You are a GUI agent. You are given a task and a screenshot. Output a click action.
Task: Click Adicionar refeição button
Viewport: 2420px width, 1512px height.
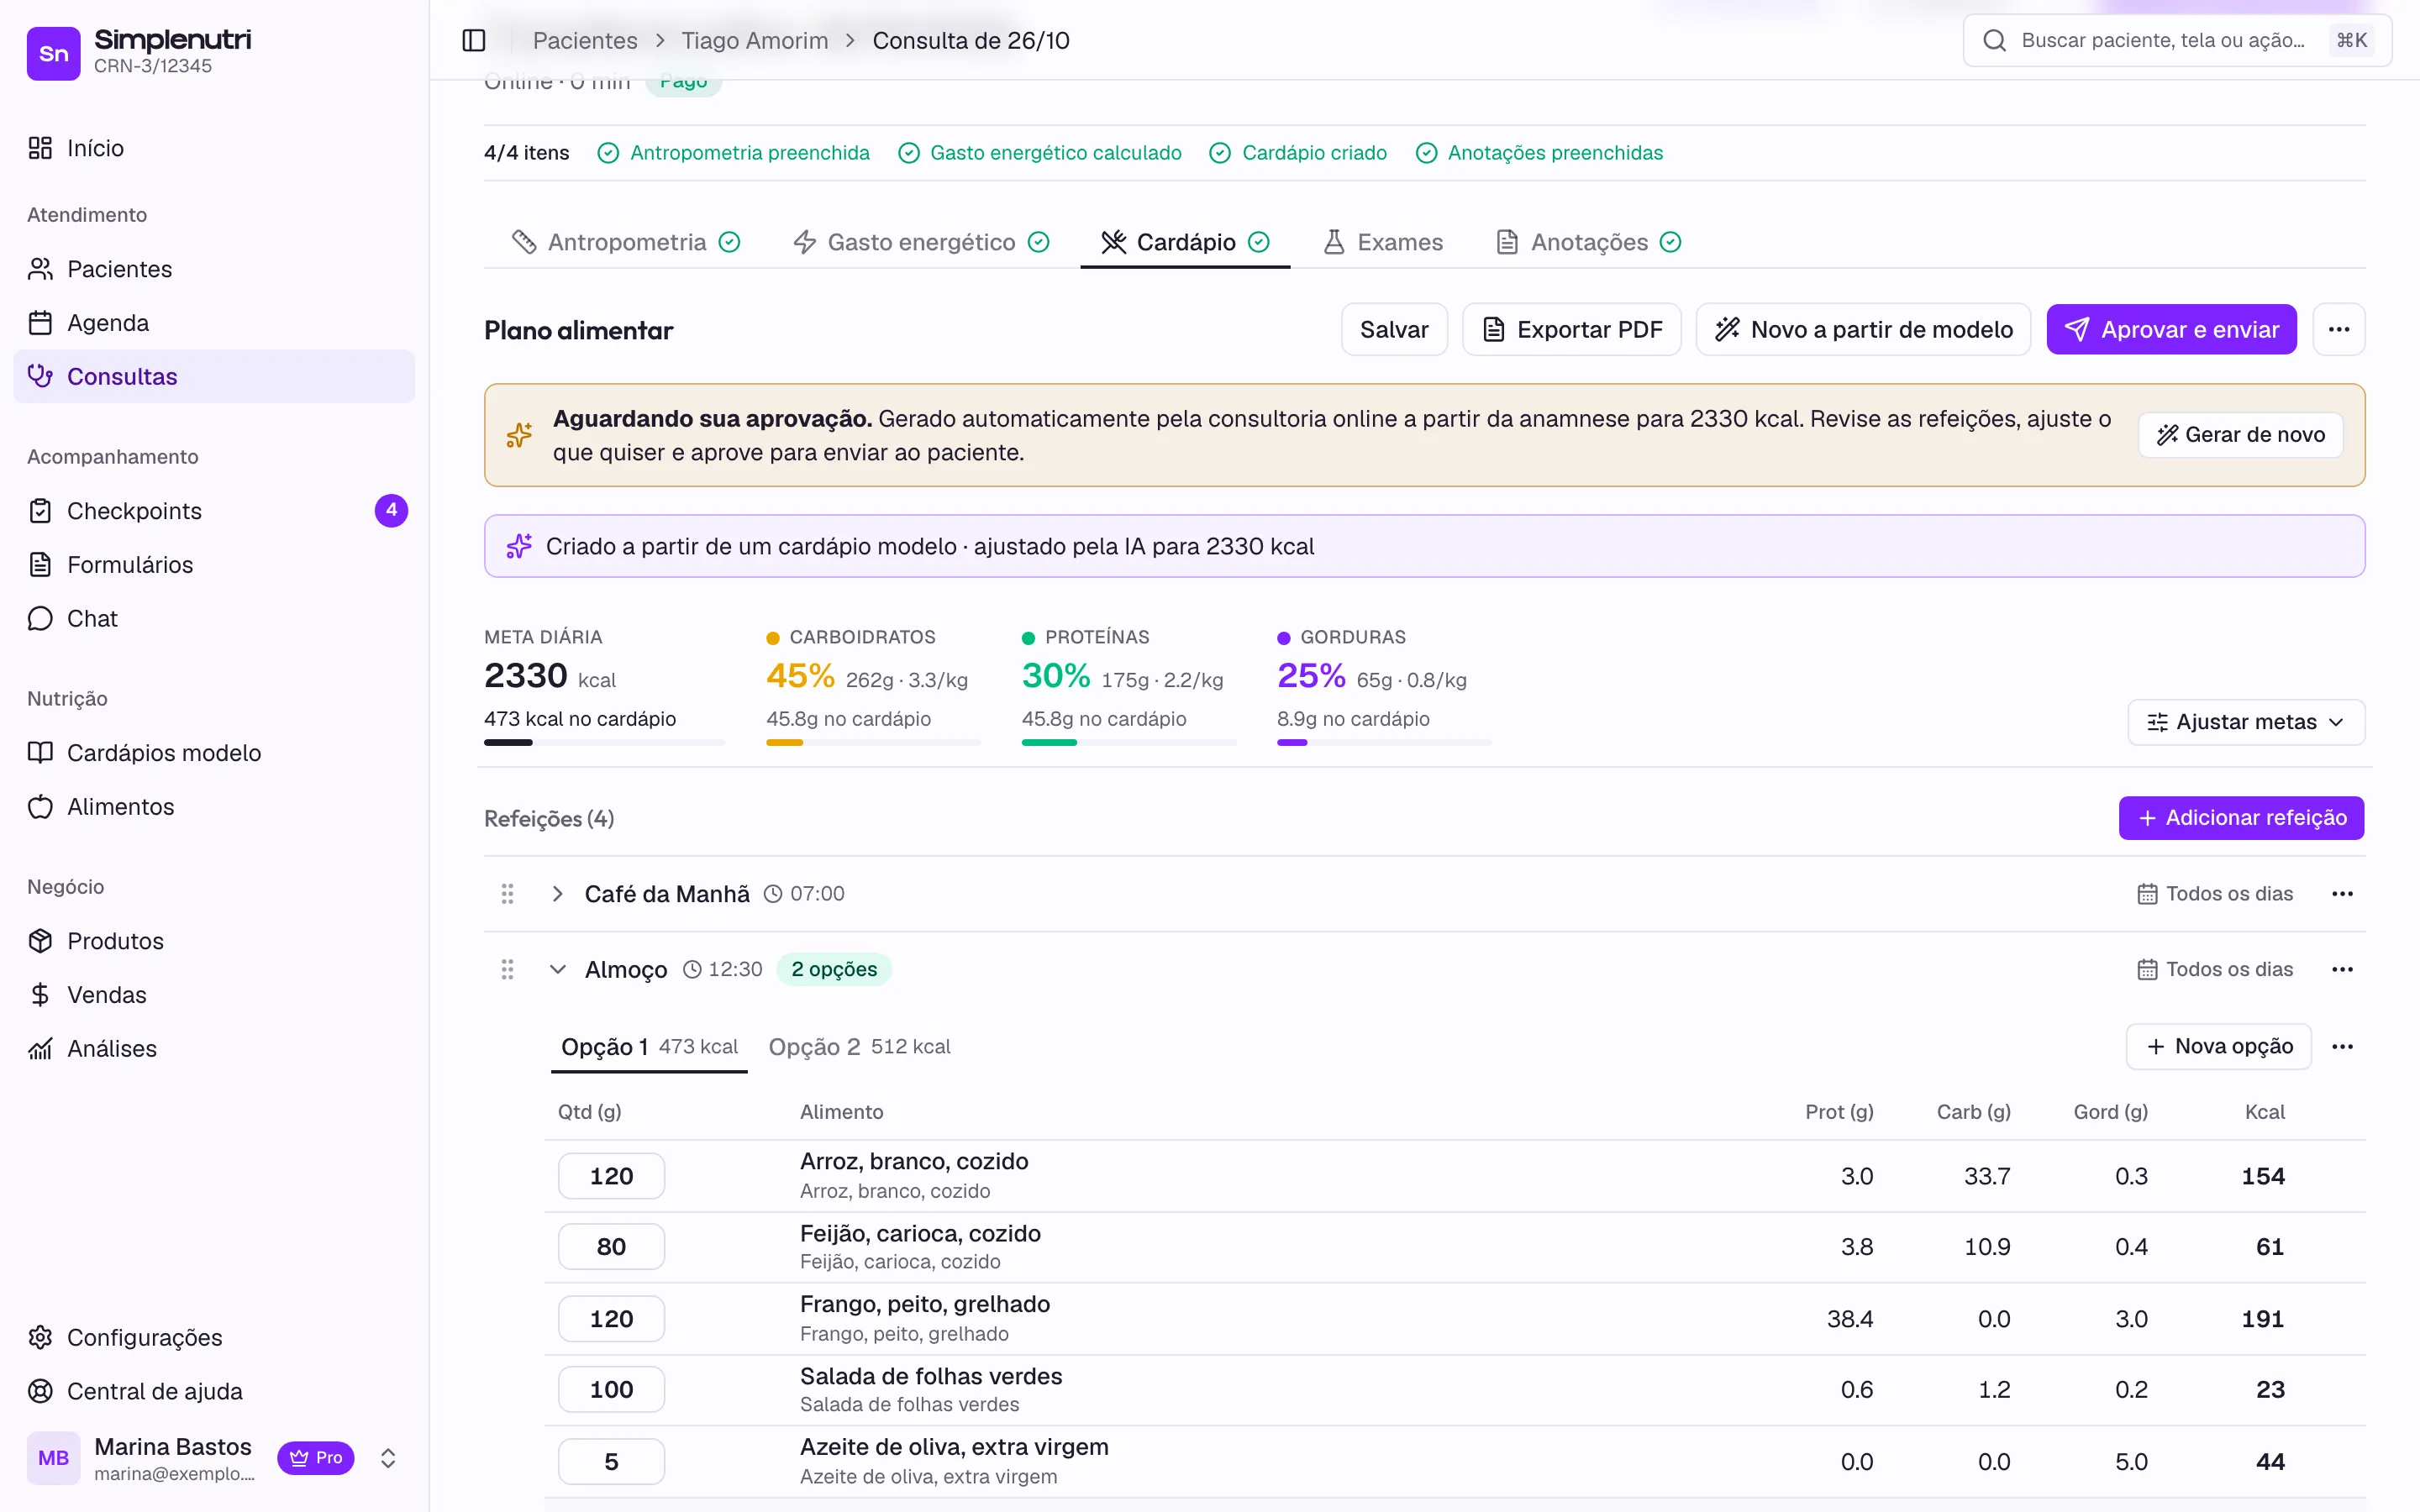point(2241,818)
